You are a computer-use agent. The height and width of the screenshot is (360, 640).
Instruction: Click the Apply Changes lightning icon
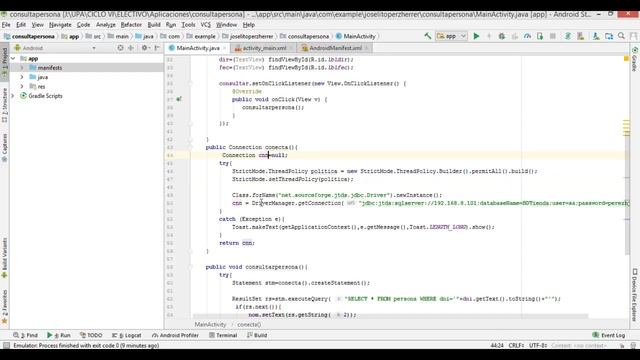(489, 36)
